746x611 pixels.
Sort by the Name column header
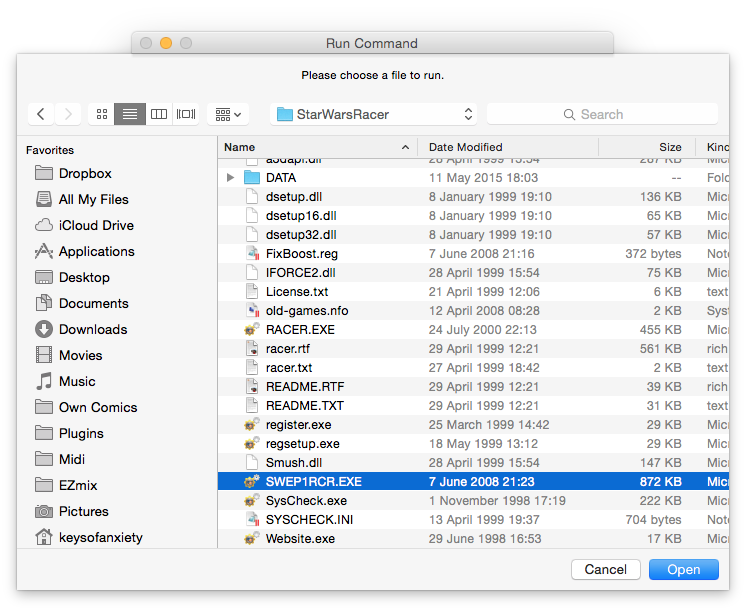click(x=317, y=147)
